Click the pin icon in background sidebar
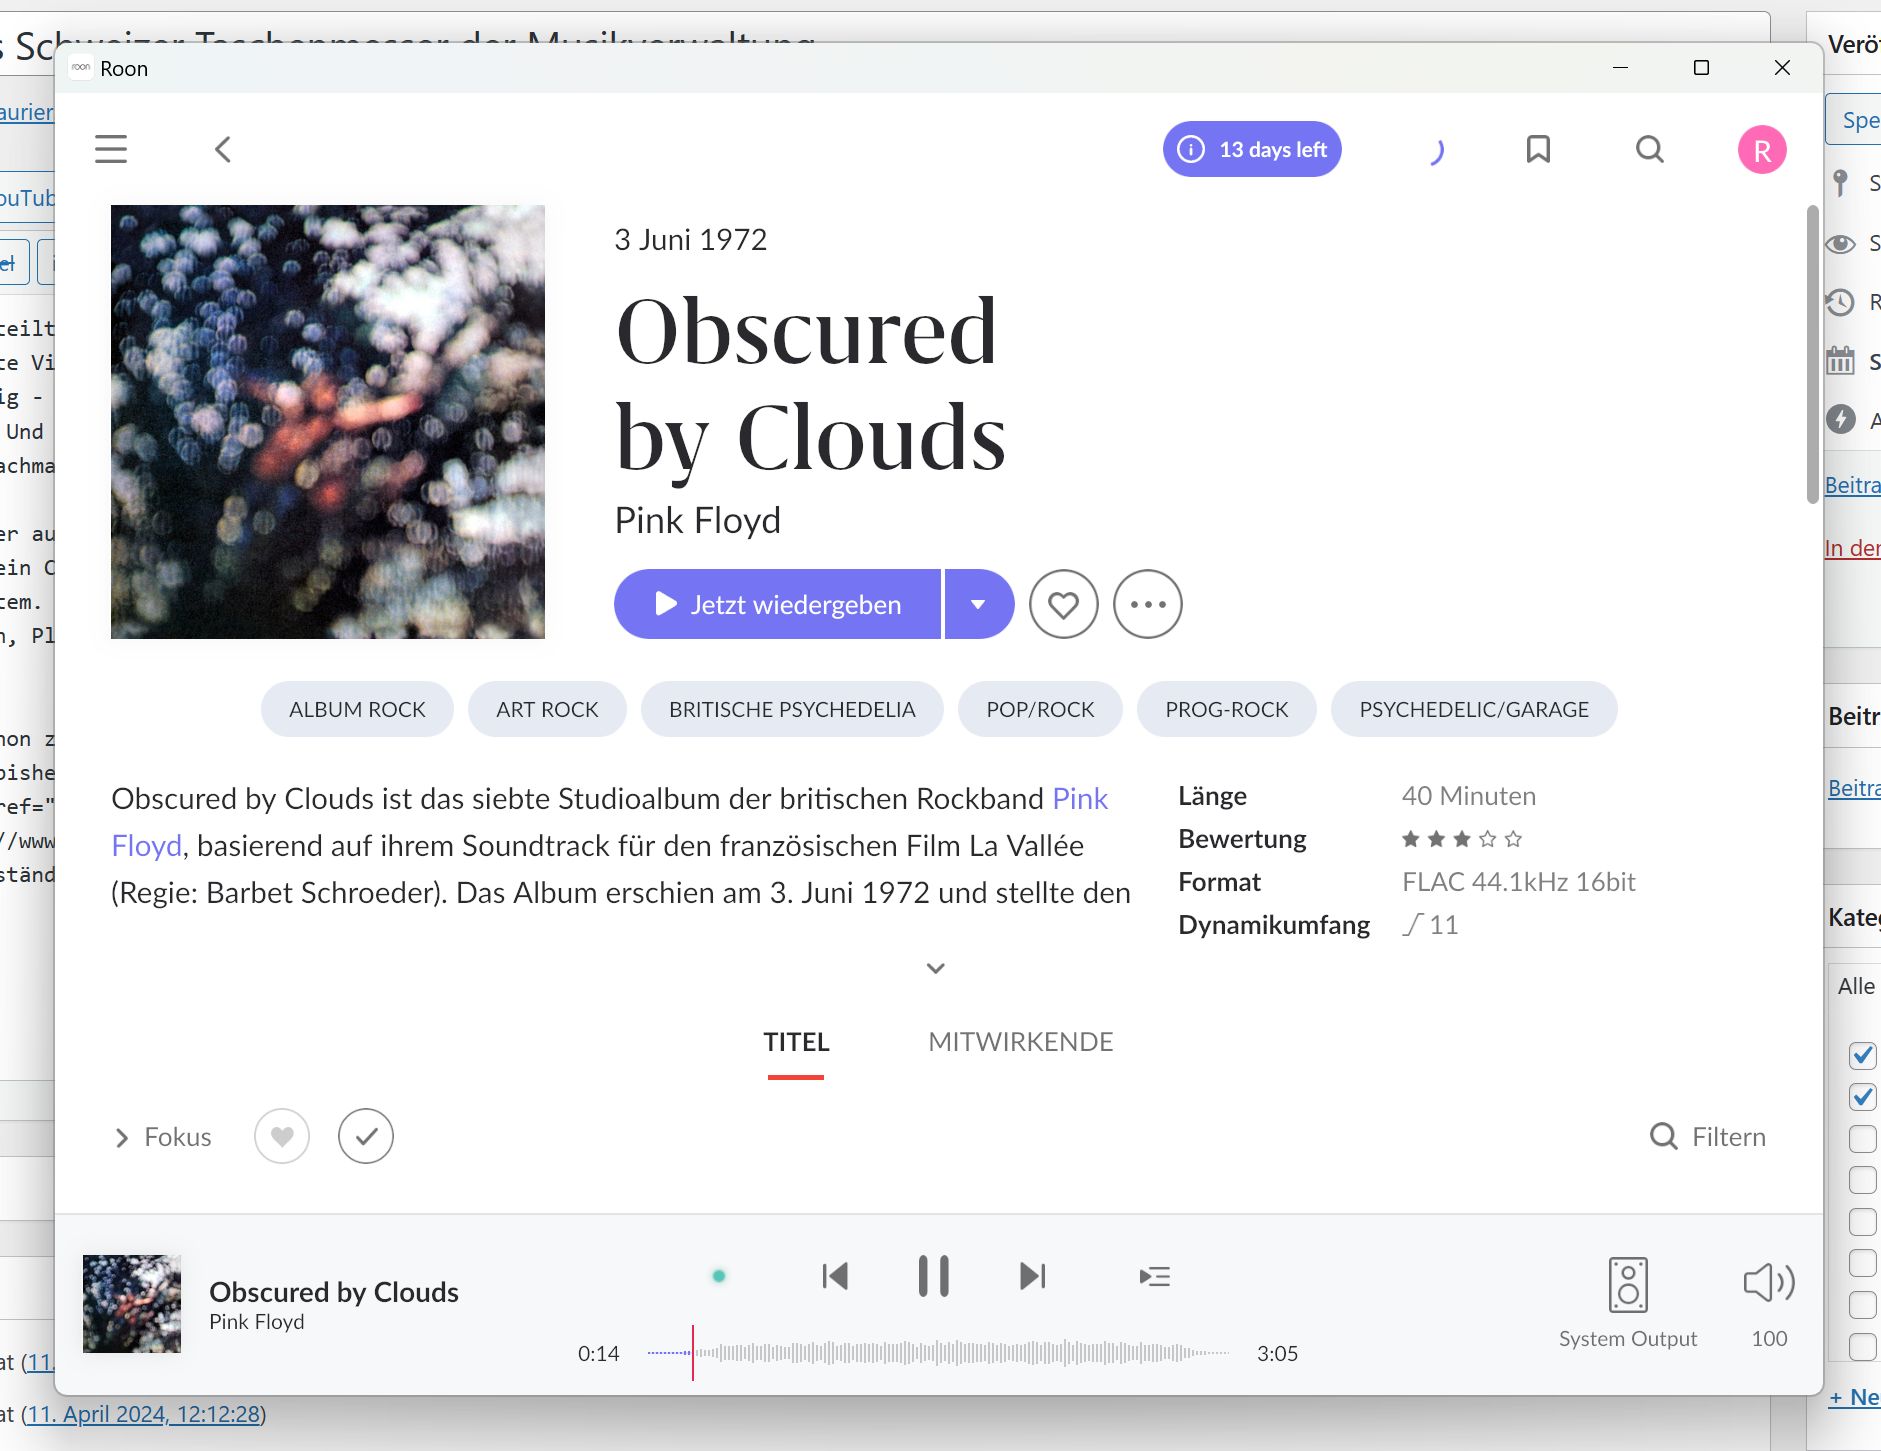This screenshot has height=1451, width=1881. [1840, 182]
